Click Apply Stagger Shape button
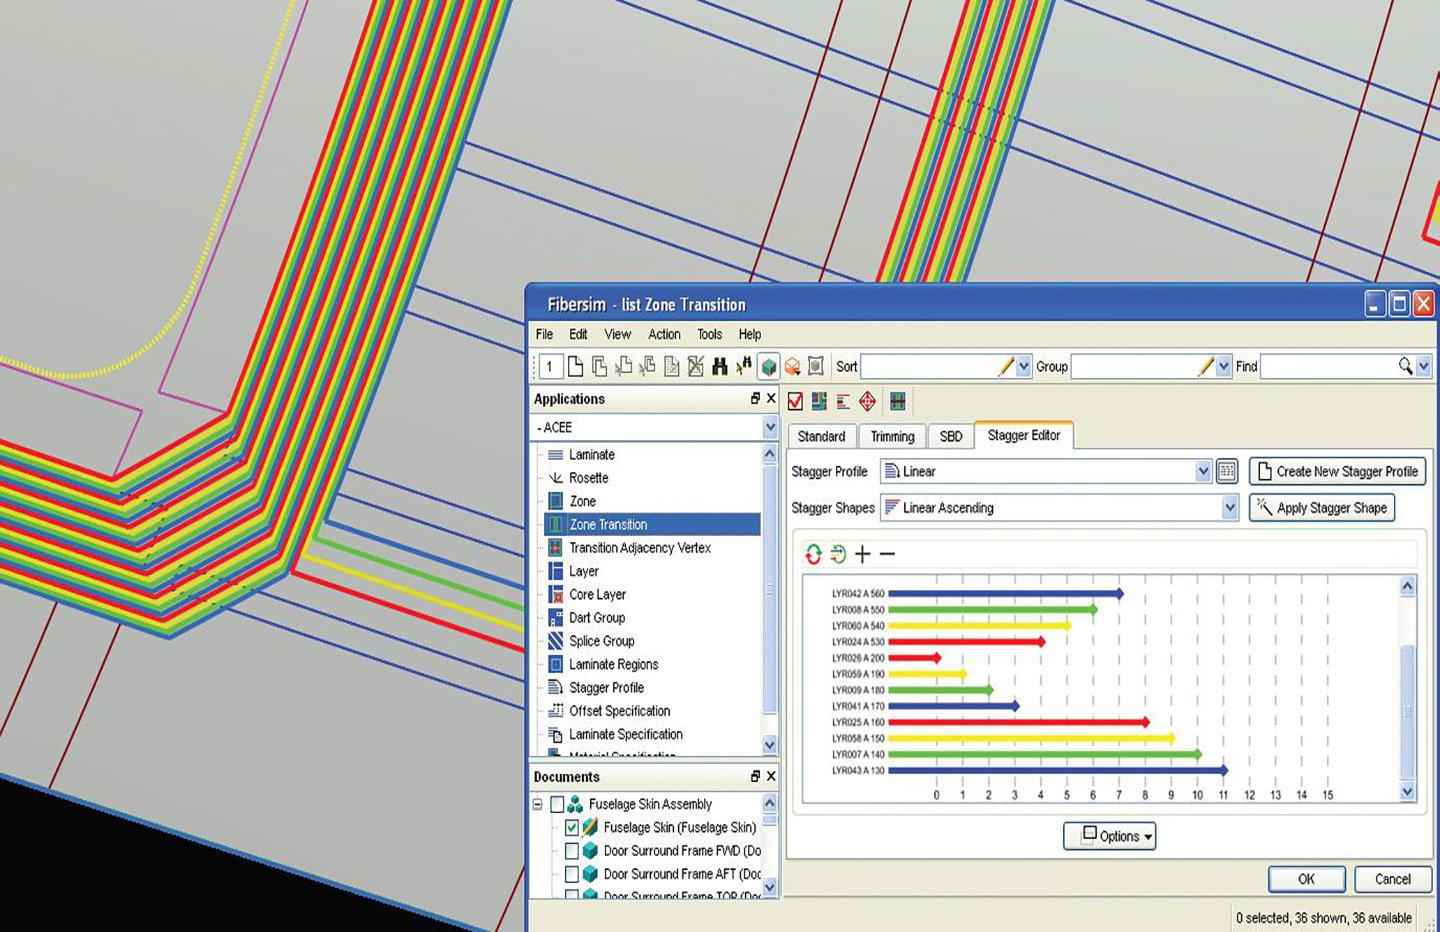Viewport: 1440px width, 932px height. pos(1322,508)
